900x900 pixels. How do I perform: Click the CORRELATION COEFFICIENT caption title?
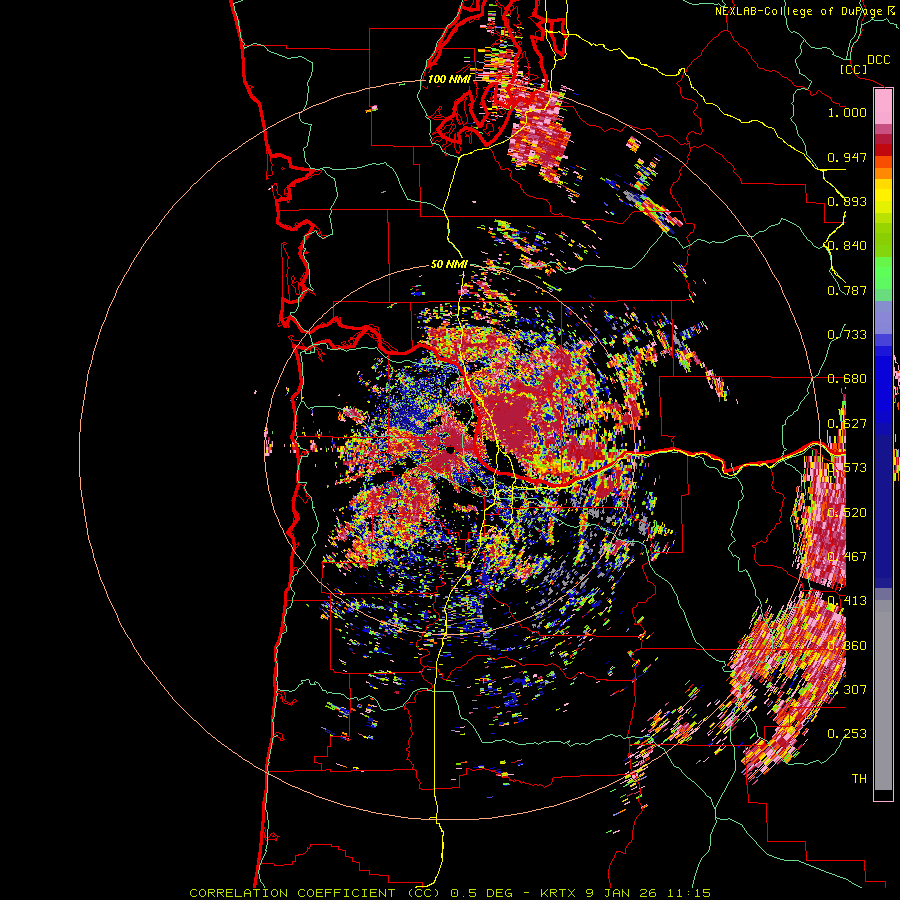(x=292, y=893)
